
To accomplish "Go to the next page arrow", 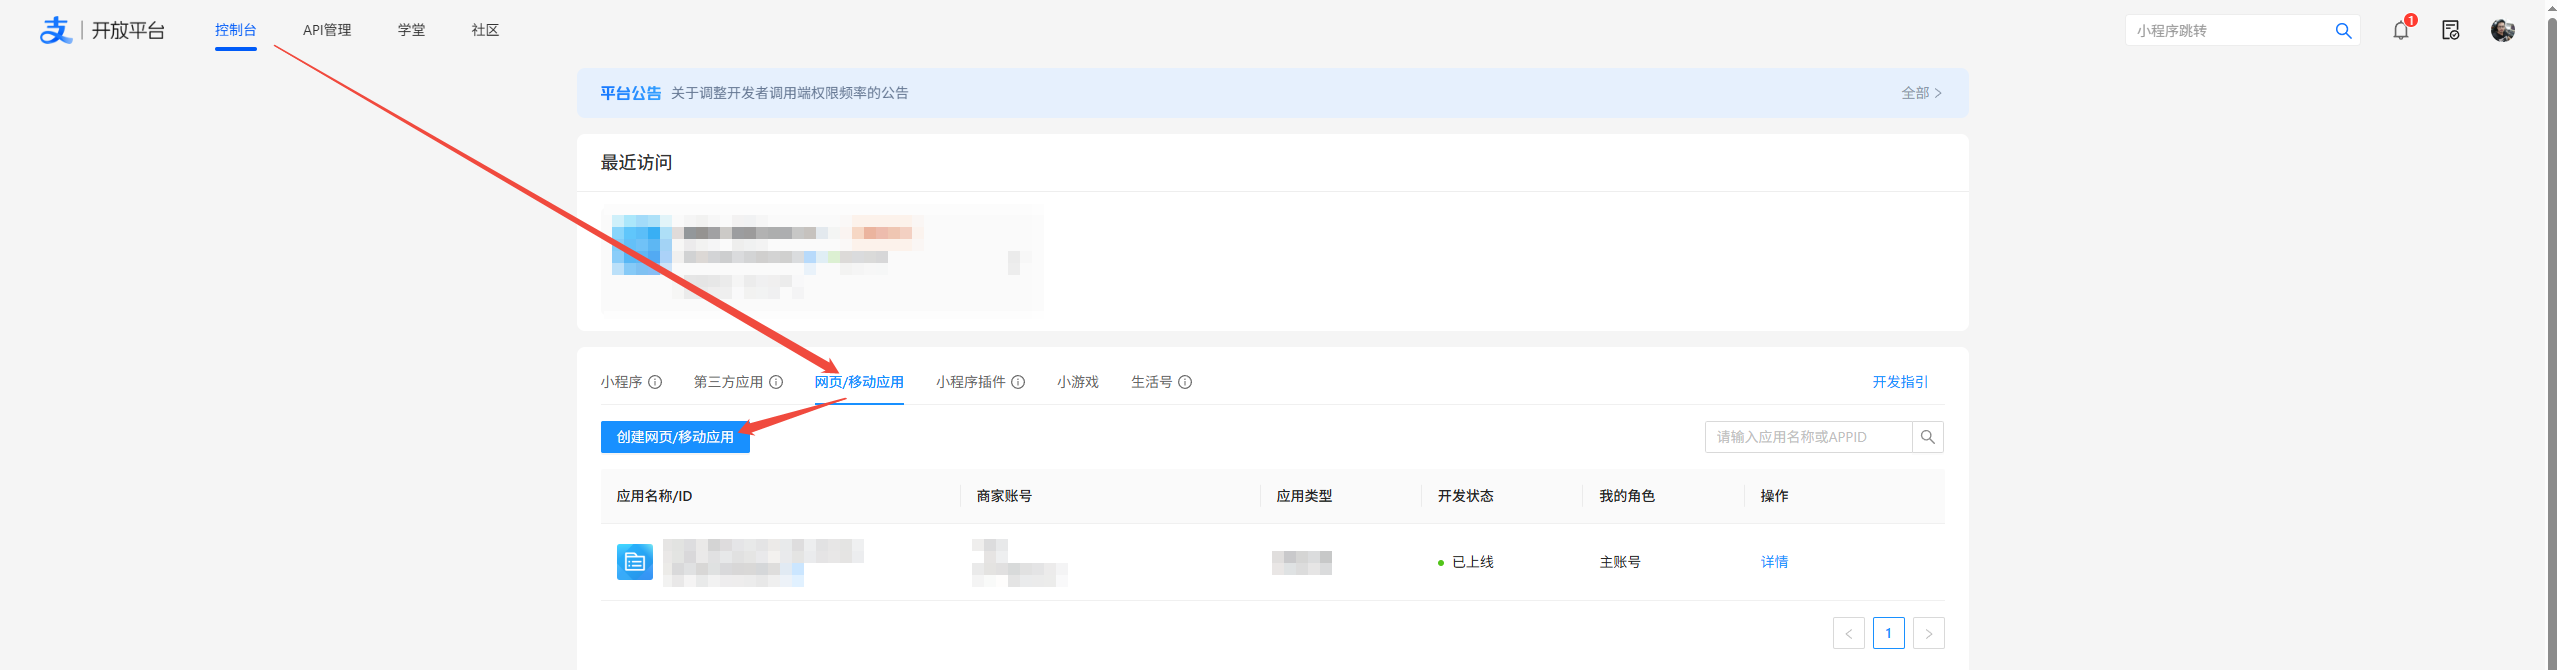I will (1928, 633).
